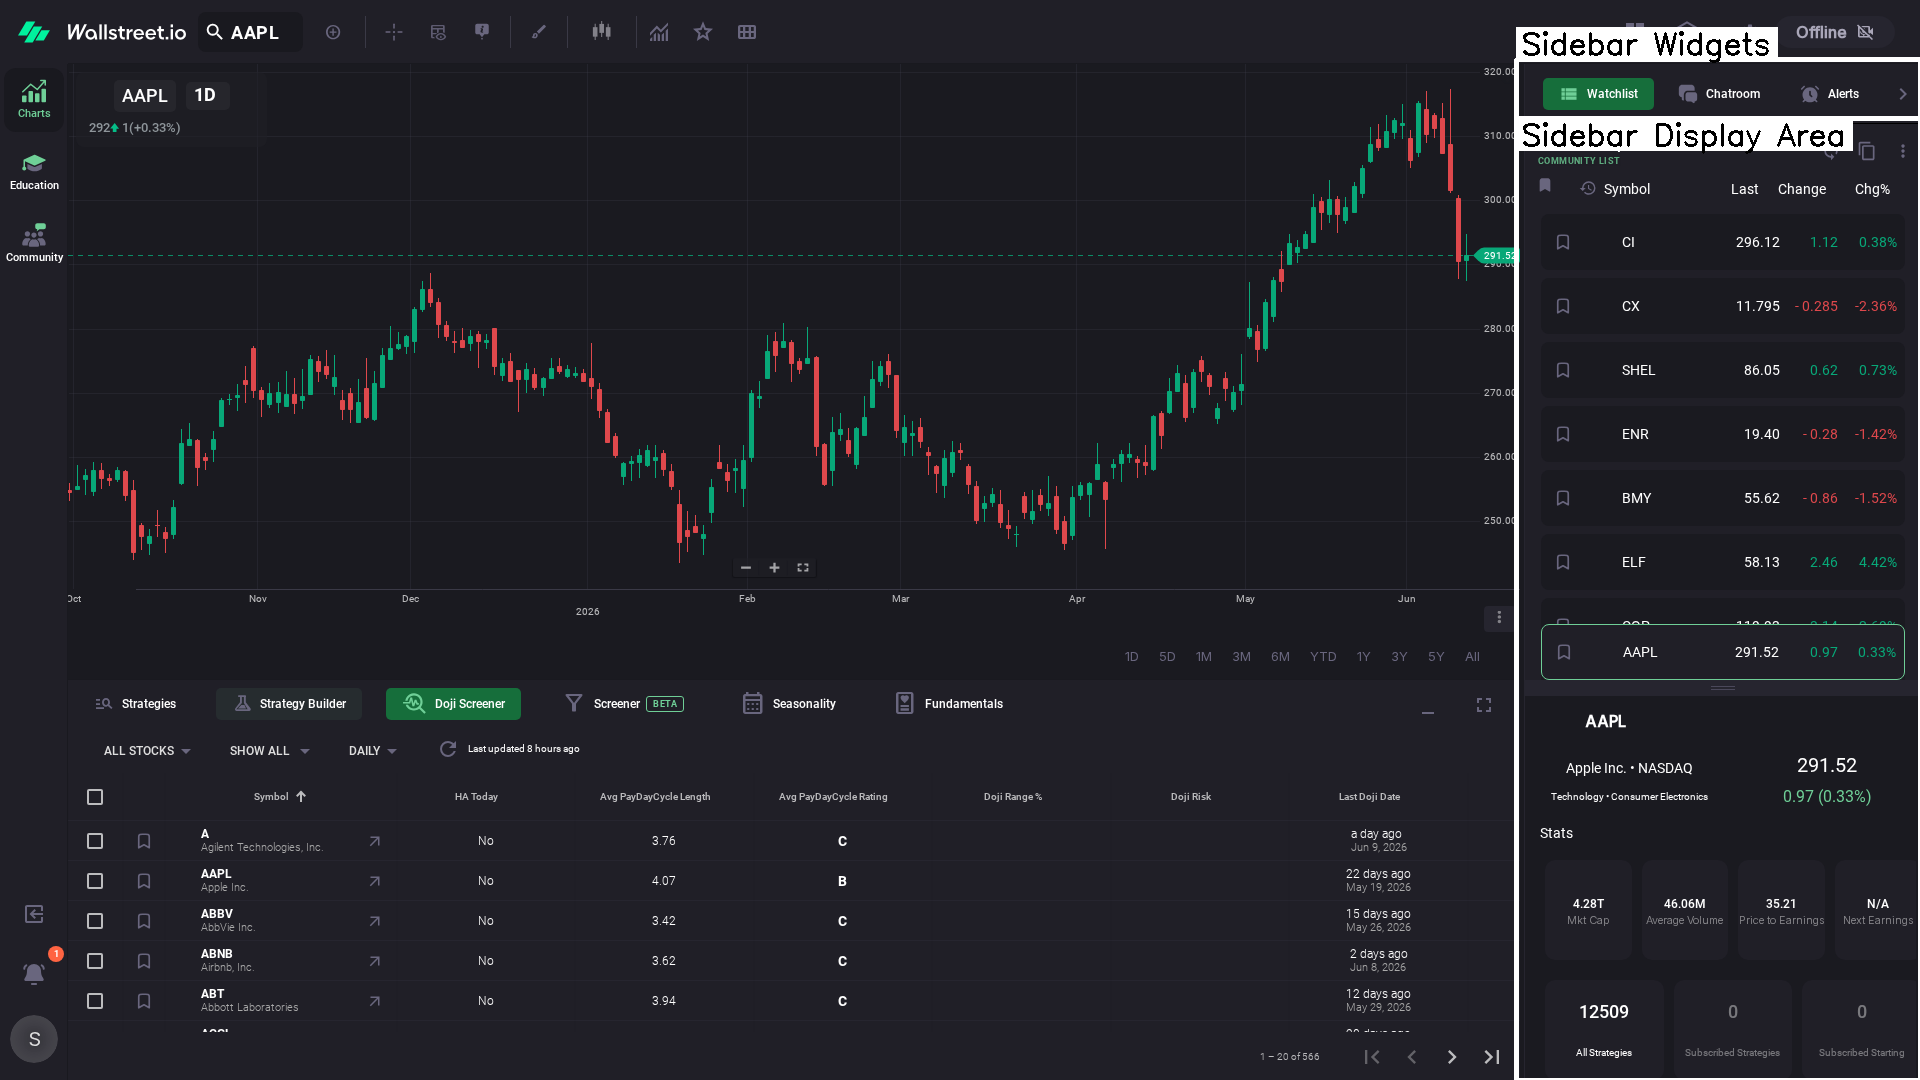Expand bottom panel to fullscreen
Screen dimensions: 1920x1080
point(1484,705)
